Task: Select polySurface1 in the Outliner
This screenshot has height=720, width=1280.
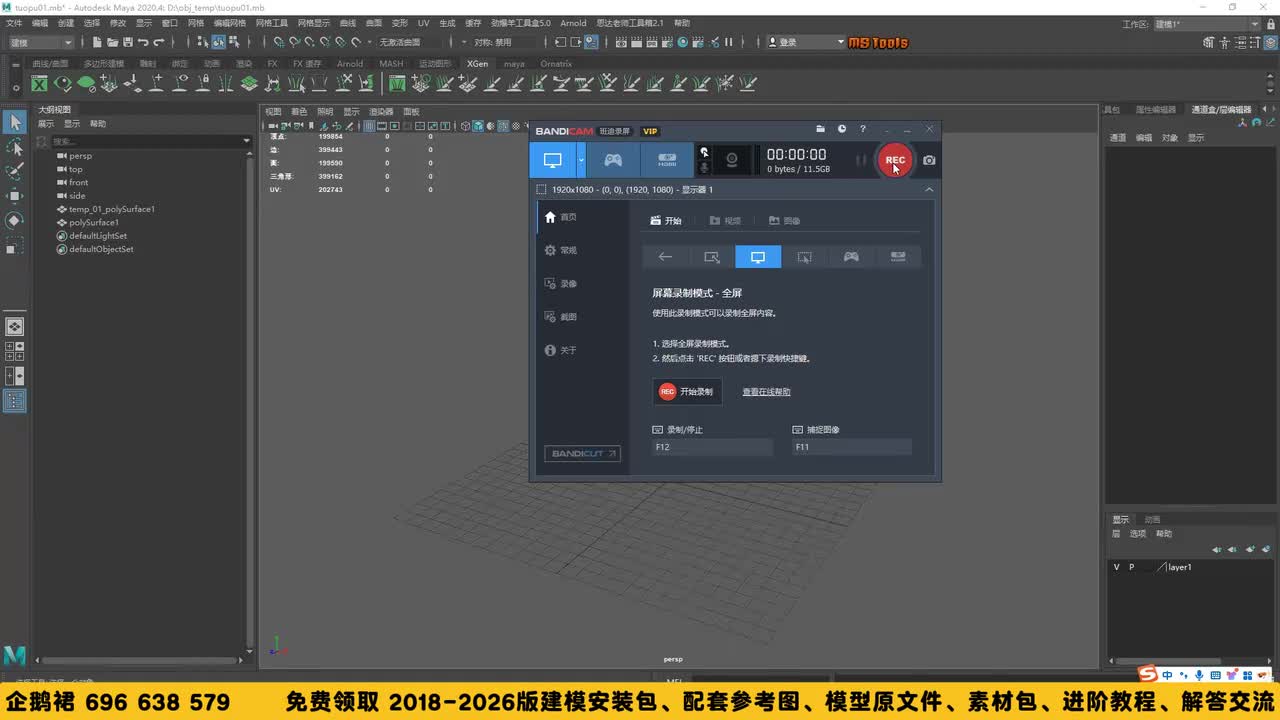Action: coord(94,222)
